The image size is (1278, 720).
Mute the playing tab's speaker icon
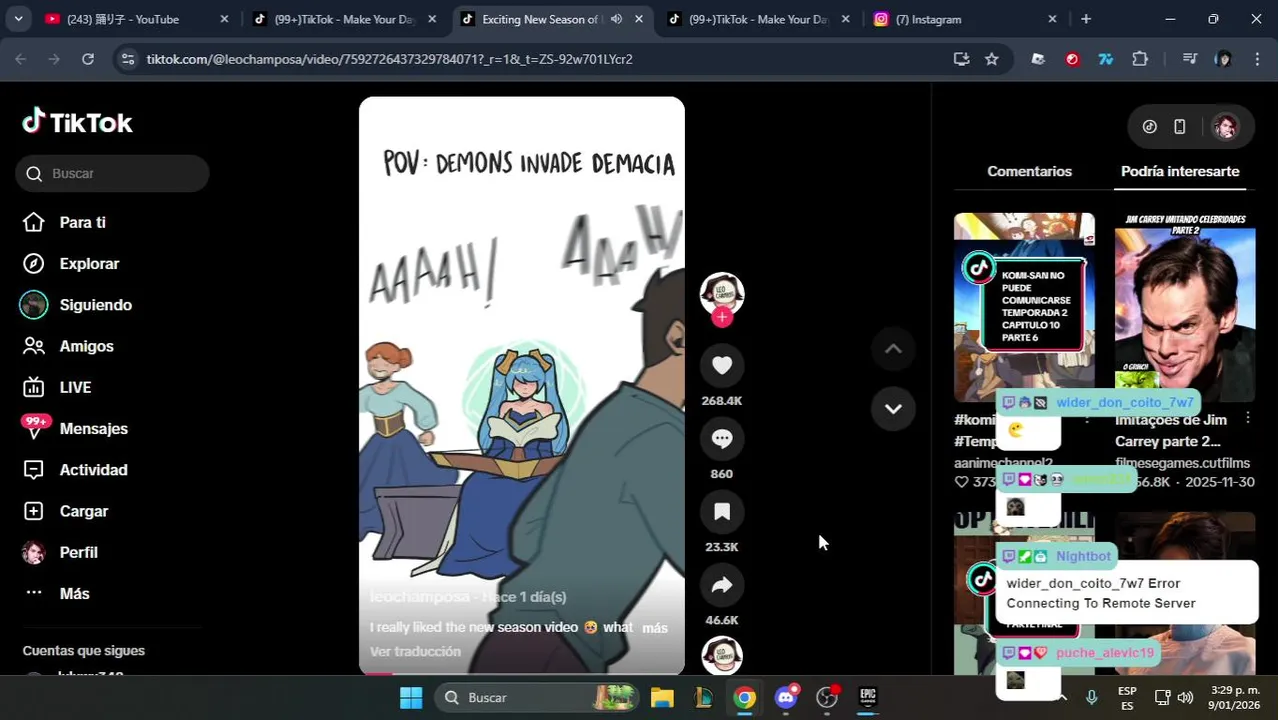click(x=616, y=19)
